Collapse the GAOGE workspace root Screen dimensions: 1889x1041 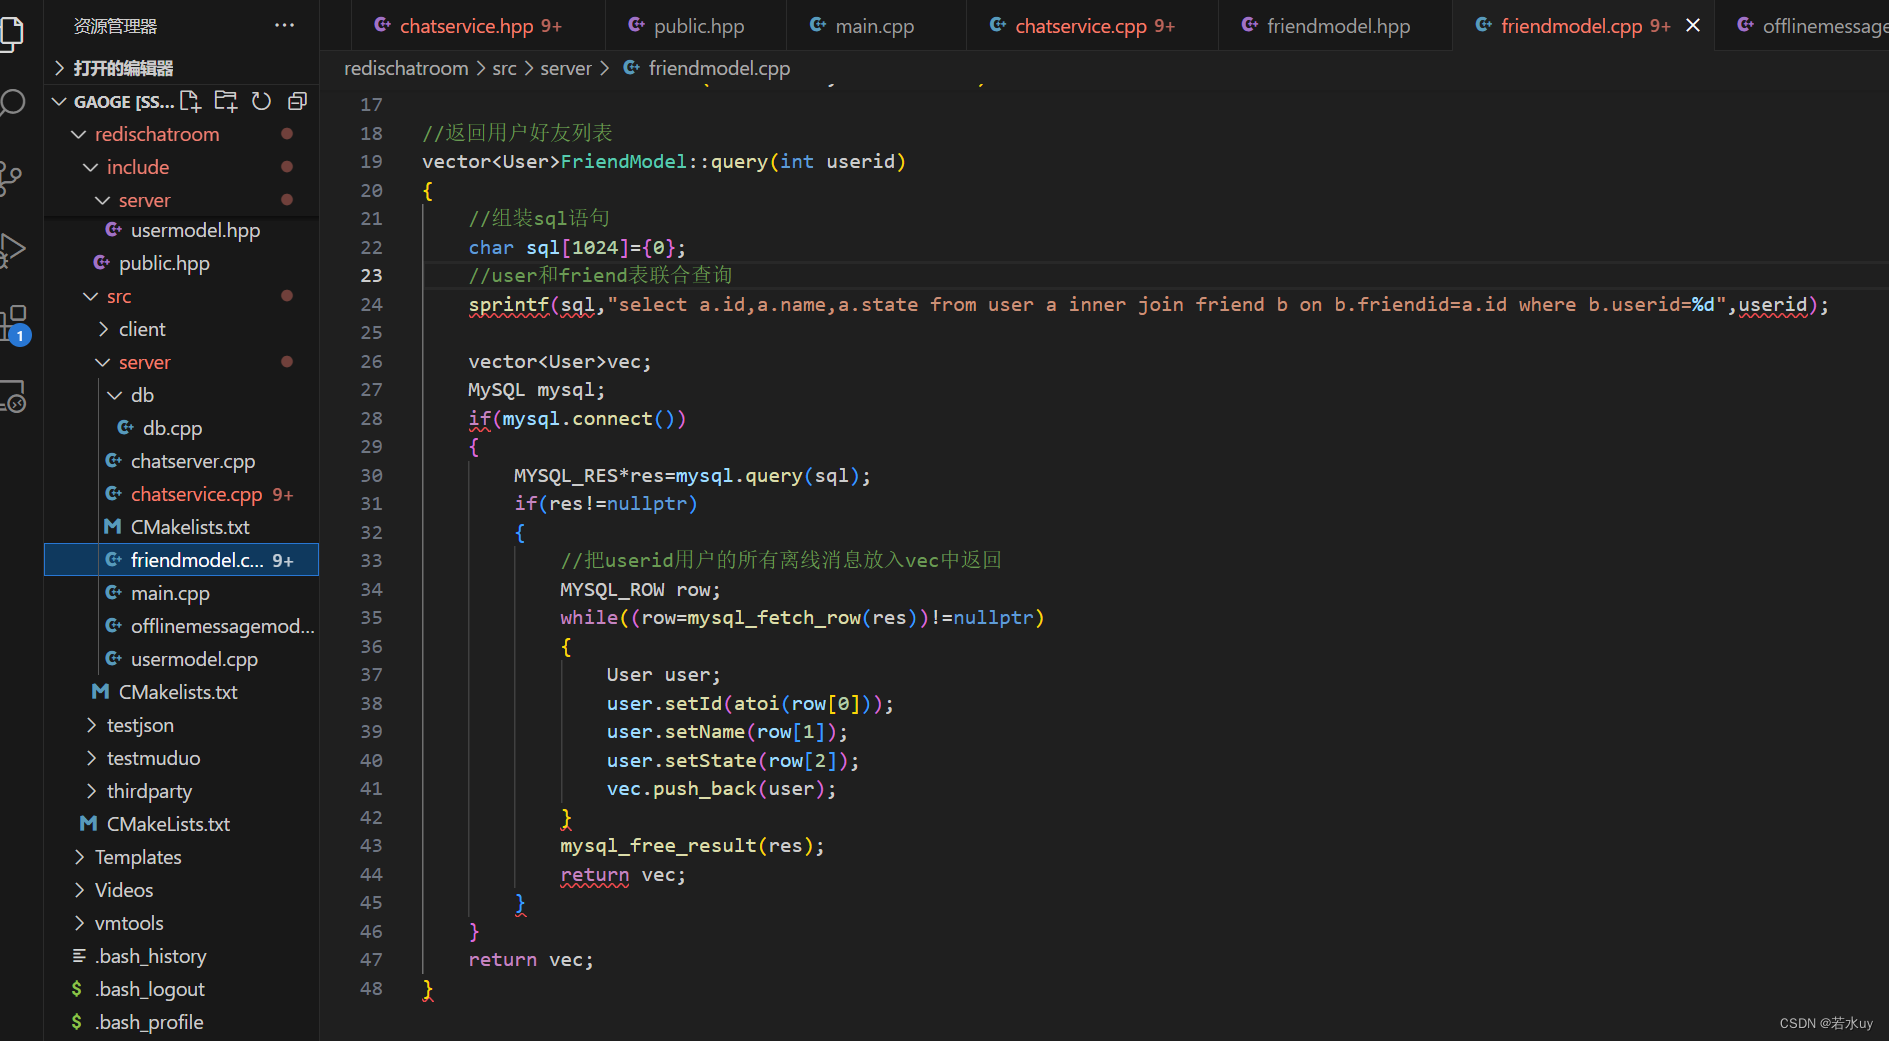59,101
